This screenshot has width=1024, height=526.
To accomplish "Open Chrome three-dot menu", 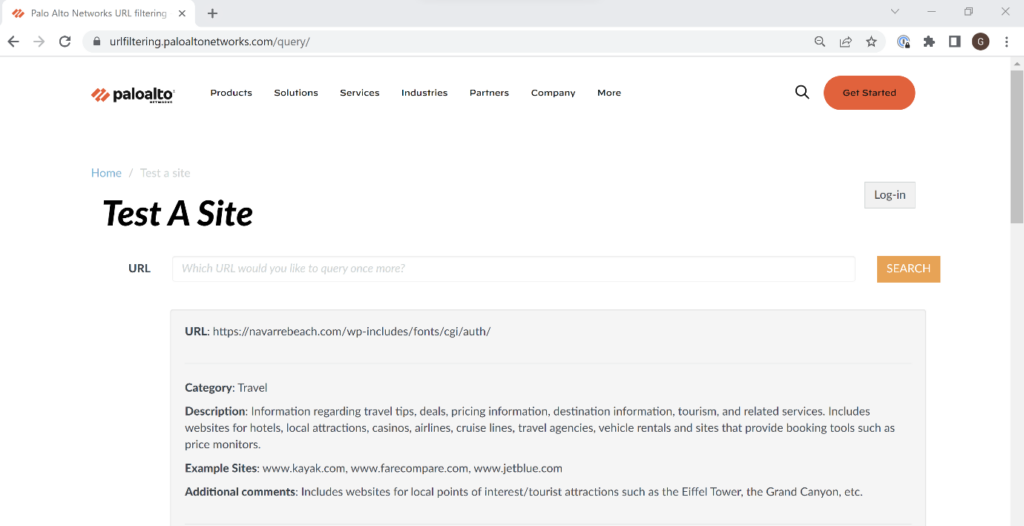I will [1006, 42].
